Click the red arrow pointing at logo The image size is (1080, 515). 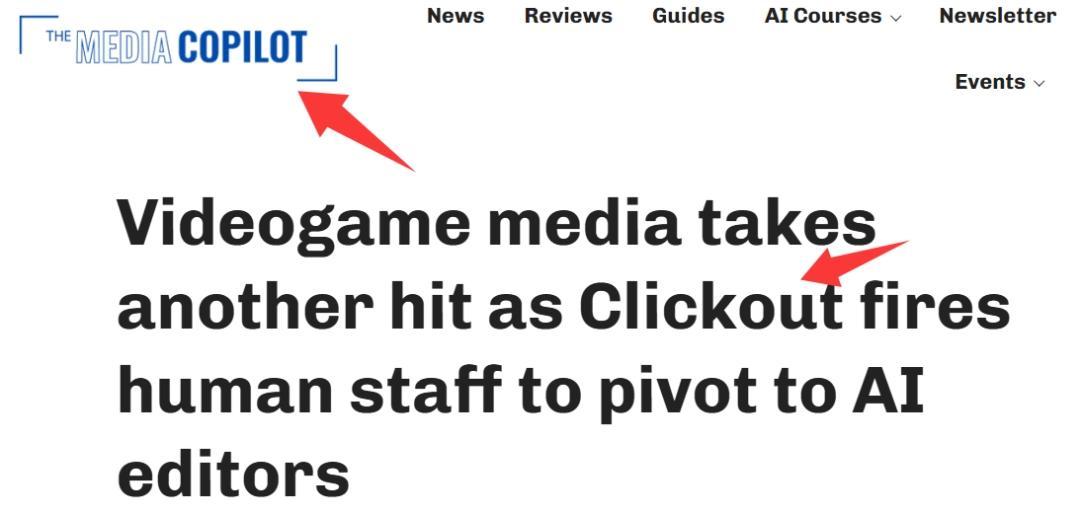[x=355, y=129]
